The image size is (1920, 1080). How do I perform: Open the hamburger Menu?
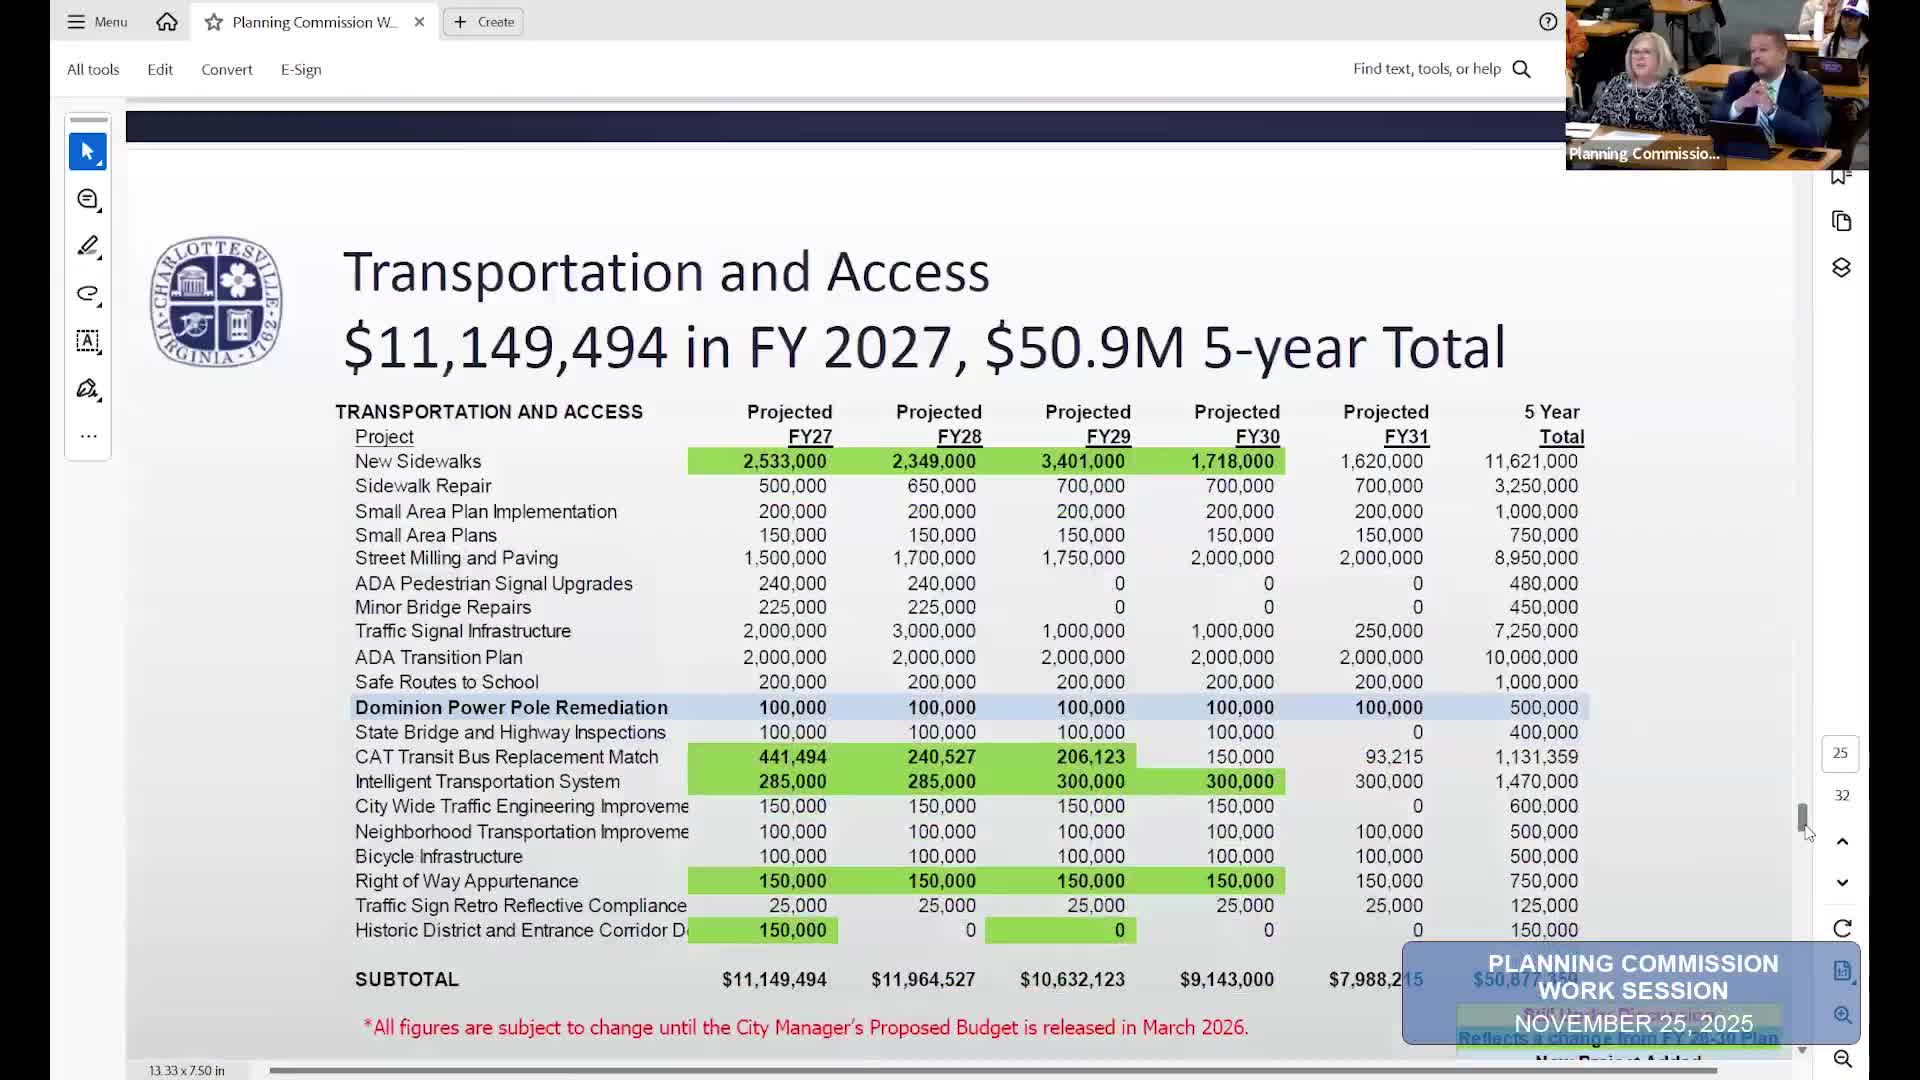pyautogui.click(x=96, y=21)
